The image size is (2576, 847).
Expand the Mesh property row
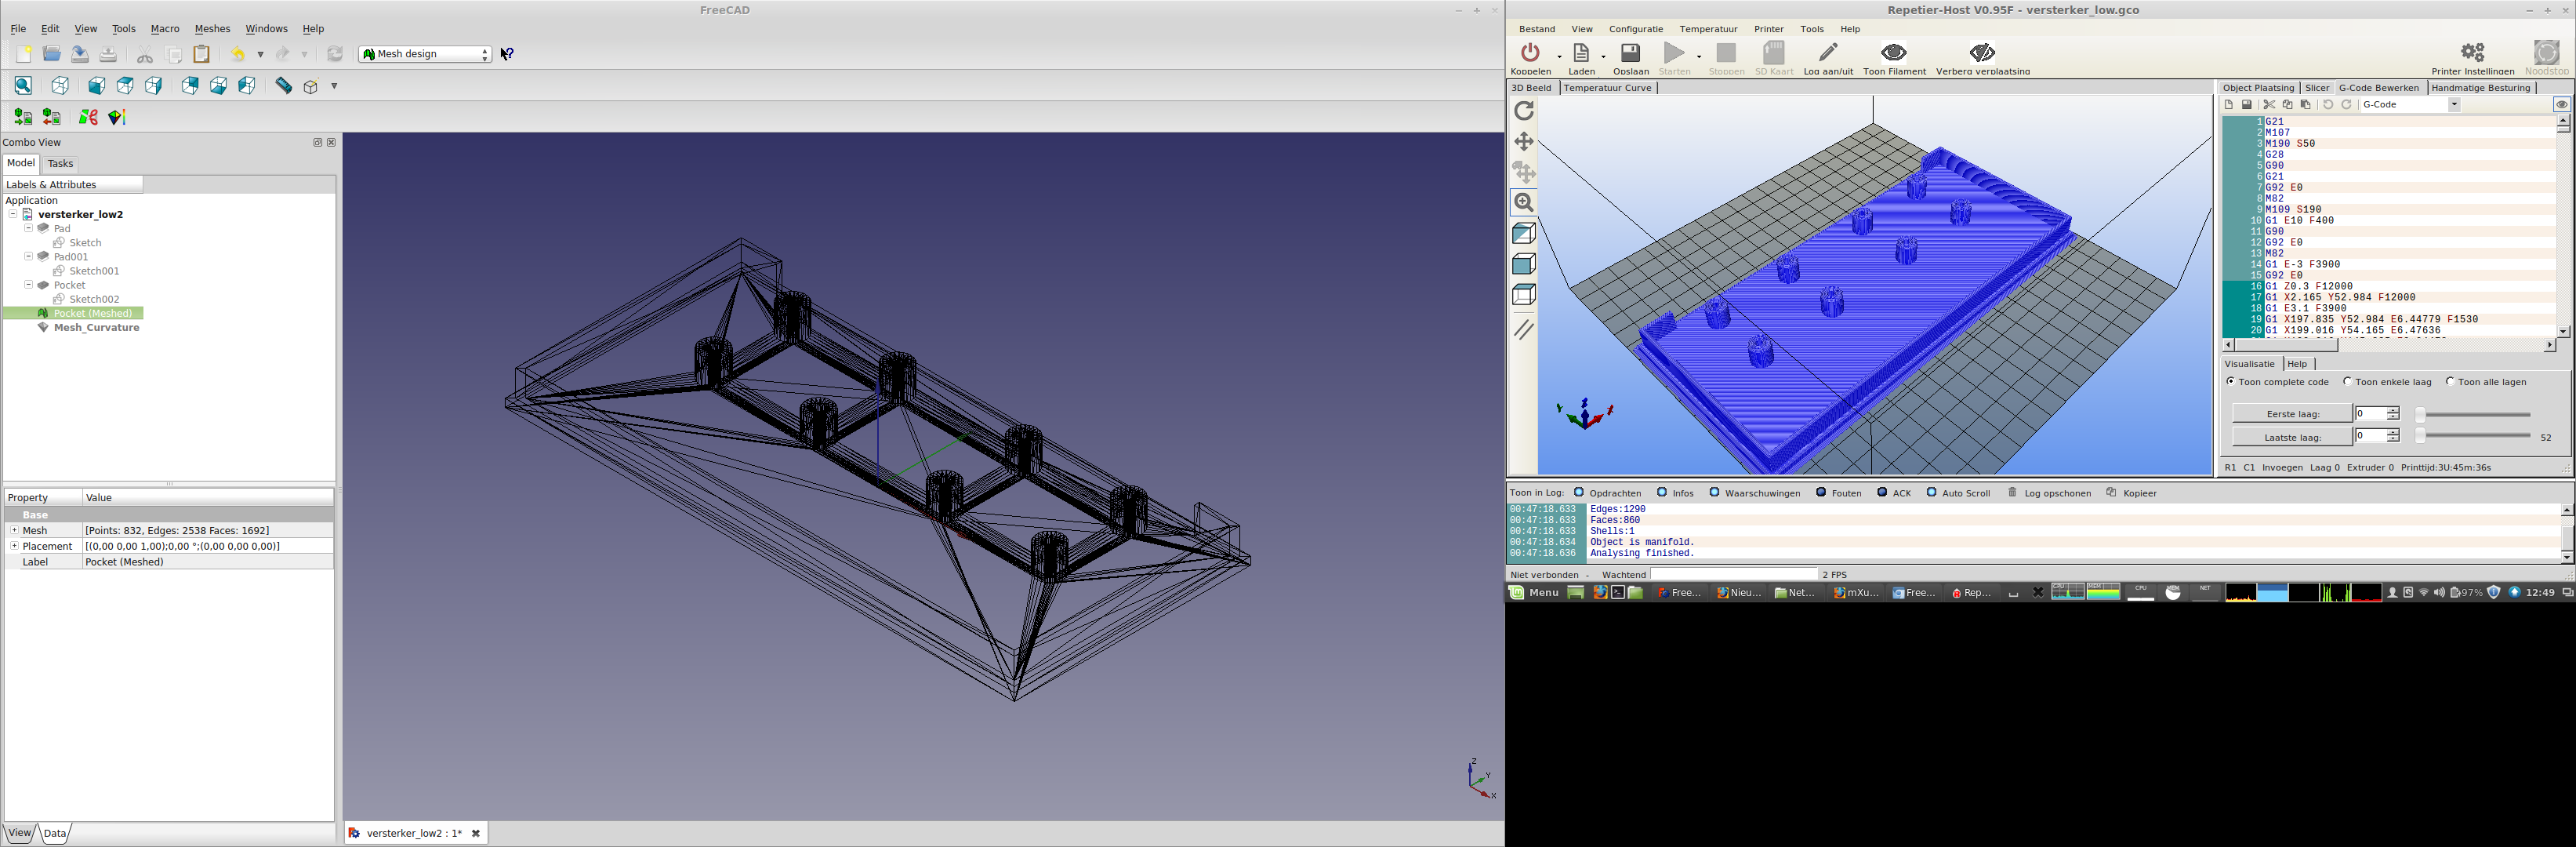click(14, 530)
